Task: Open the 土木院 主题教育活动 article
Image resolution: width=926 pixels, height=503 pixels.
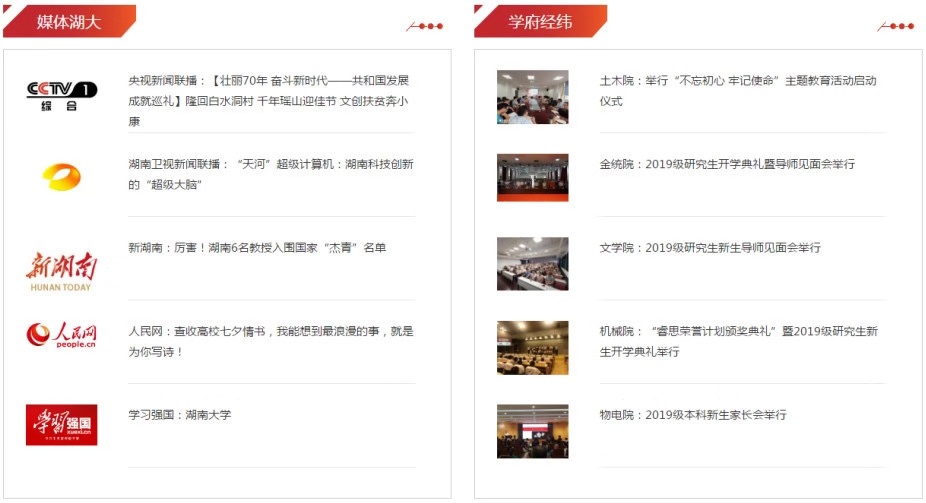Action: [x=737, y=90]
